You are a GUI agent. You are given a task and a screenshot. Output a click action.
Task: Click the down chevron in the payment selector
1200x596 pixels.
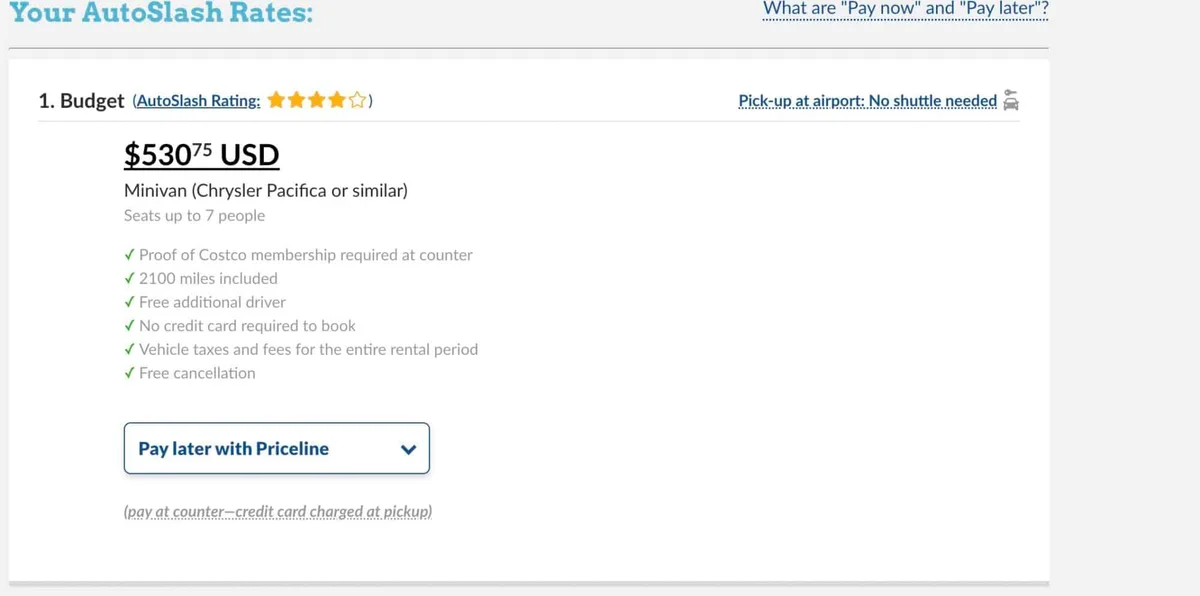tap(408, 449)
